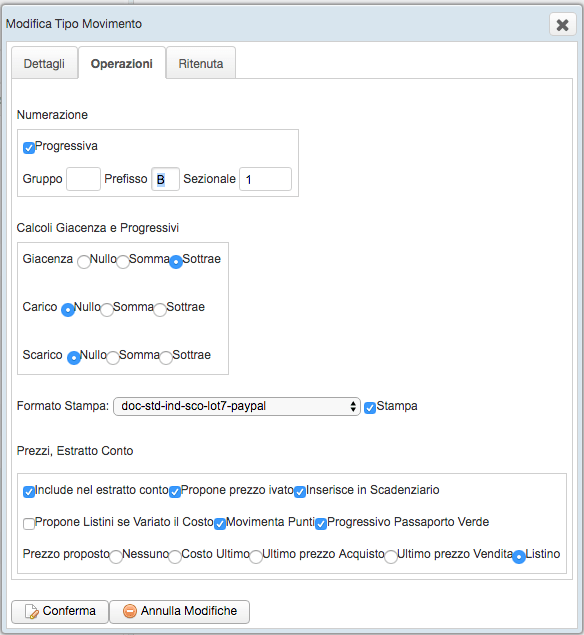Toggle the Stampa checkbox
The image size is (584, 635).
[x=370, y=408]
